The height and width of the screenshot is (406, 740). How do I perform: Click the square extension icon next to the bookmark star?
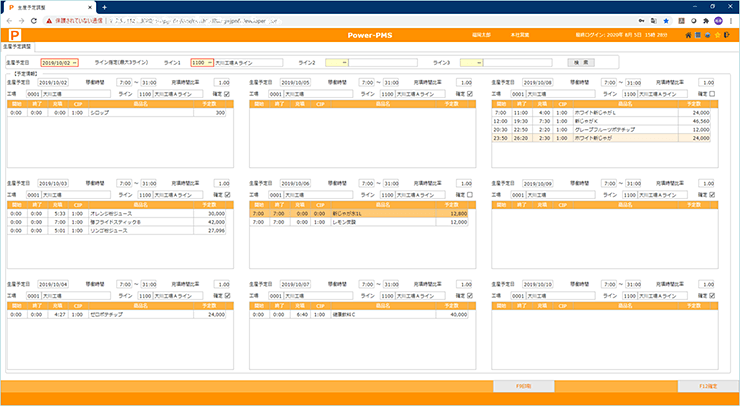tap(681, 21)
